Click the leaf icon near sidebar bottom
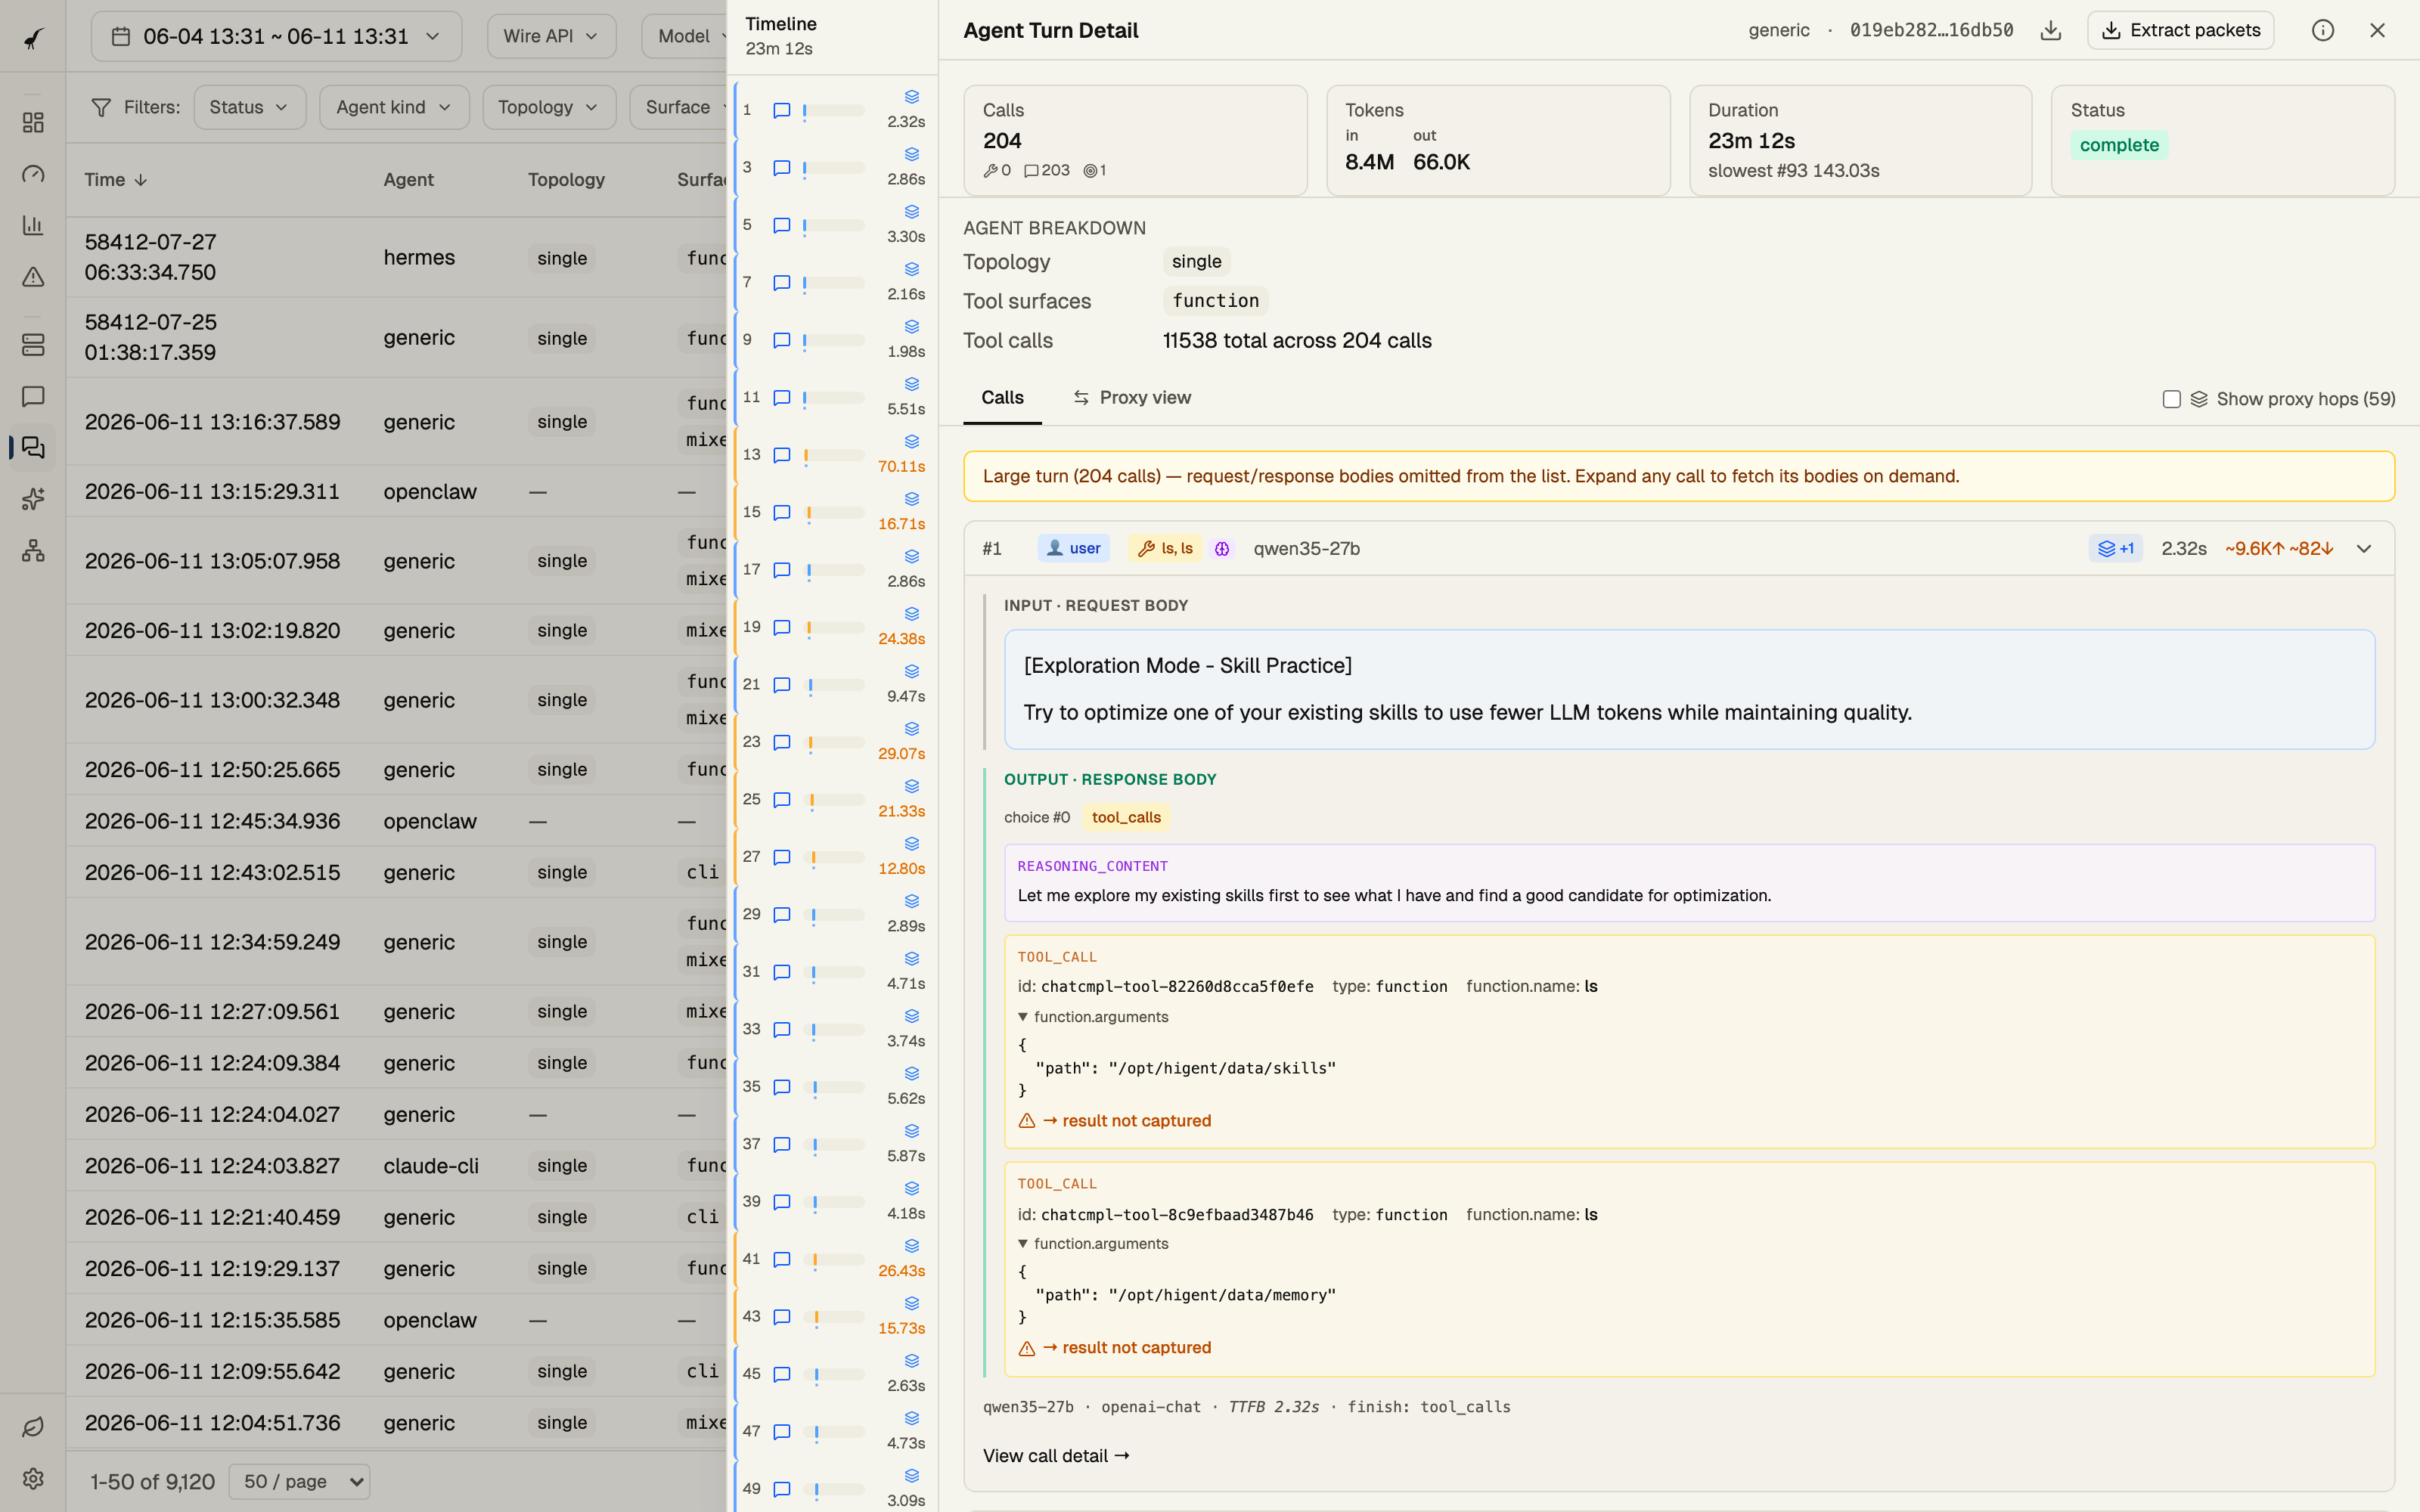2420x1512 pixels. [x=33, y=1427]
